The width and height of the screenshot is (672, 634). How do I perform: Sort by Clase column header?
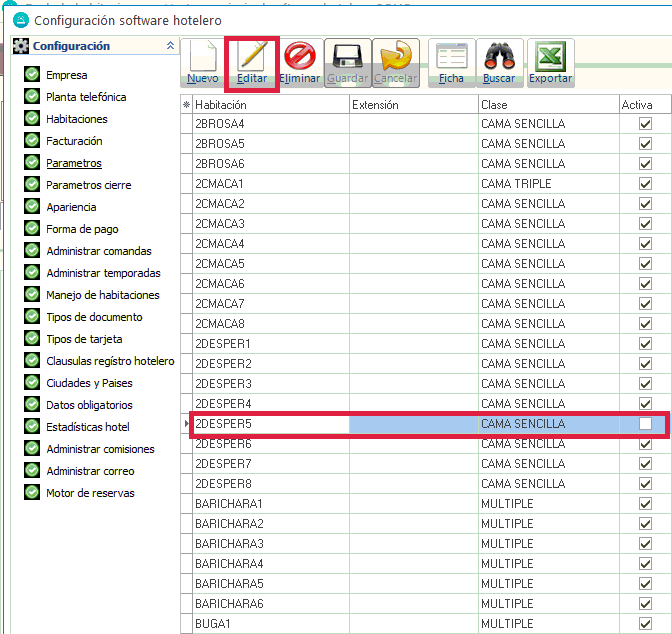coord(546,105)
